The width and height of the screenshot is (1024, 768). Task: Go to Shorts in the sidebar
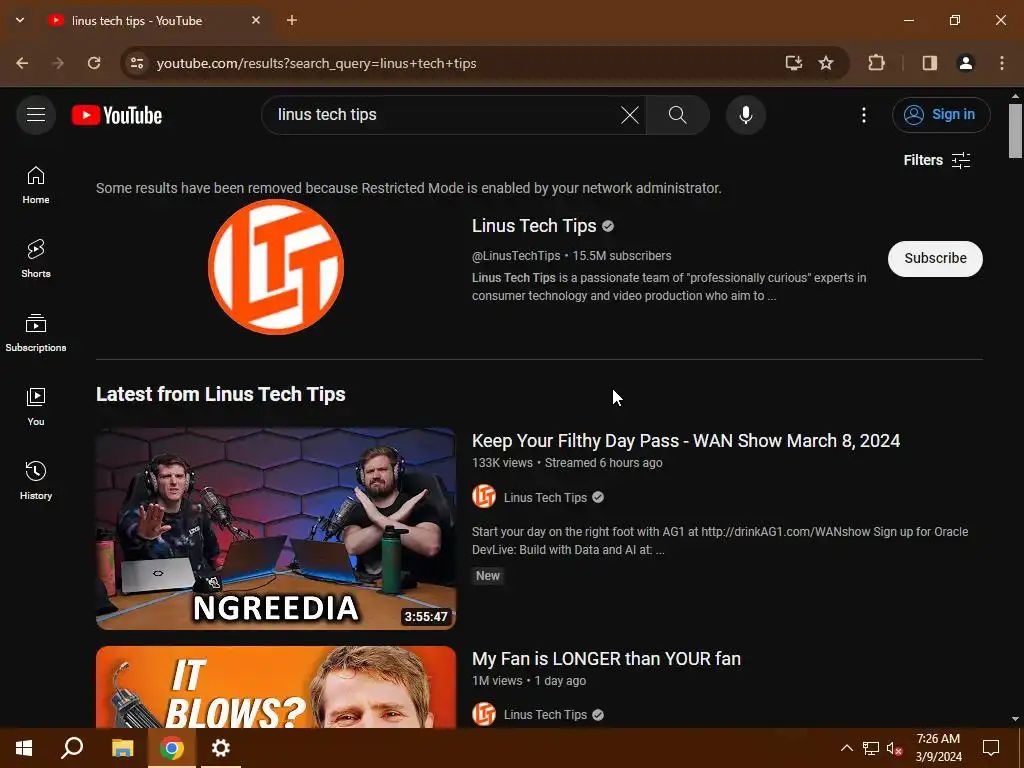[36, 259]
